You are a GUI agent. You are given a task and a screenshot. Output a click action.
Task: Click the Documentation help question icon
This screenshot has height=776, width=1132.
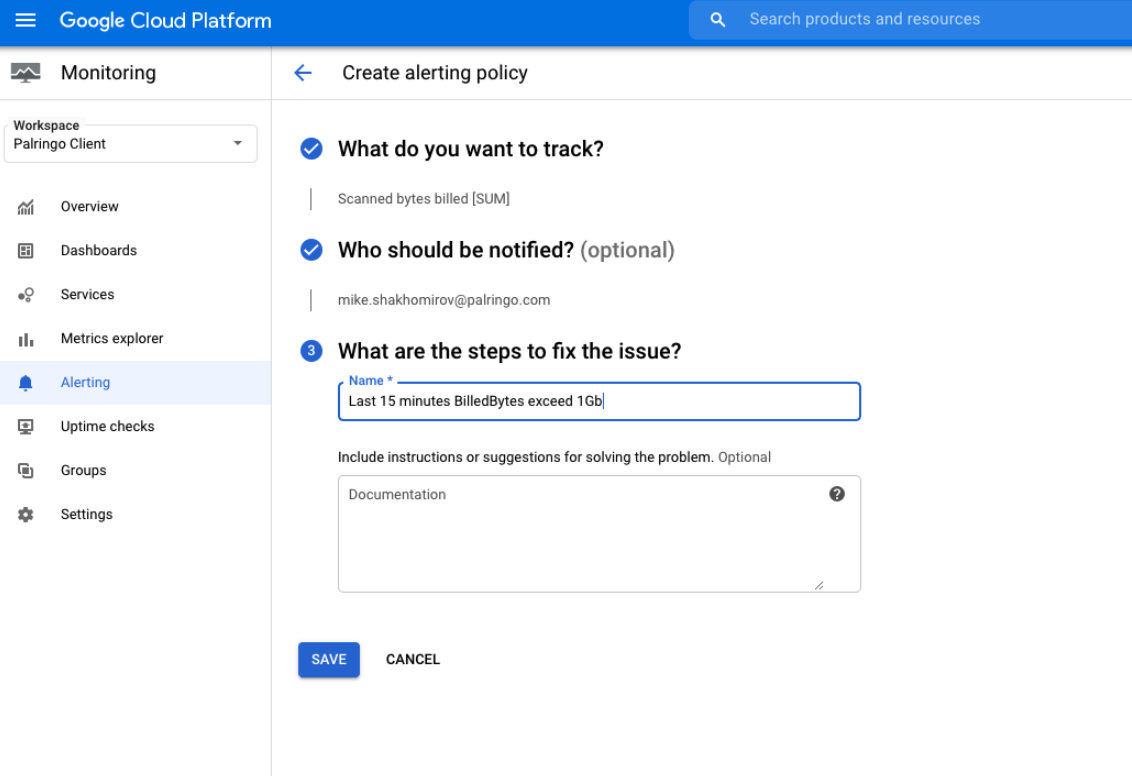tap(837, 494)
